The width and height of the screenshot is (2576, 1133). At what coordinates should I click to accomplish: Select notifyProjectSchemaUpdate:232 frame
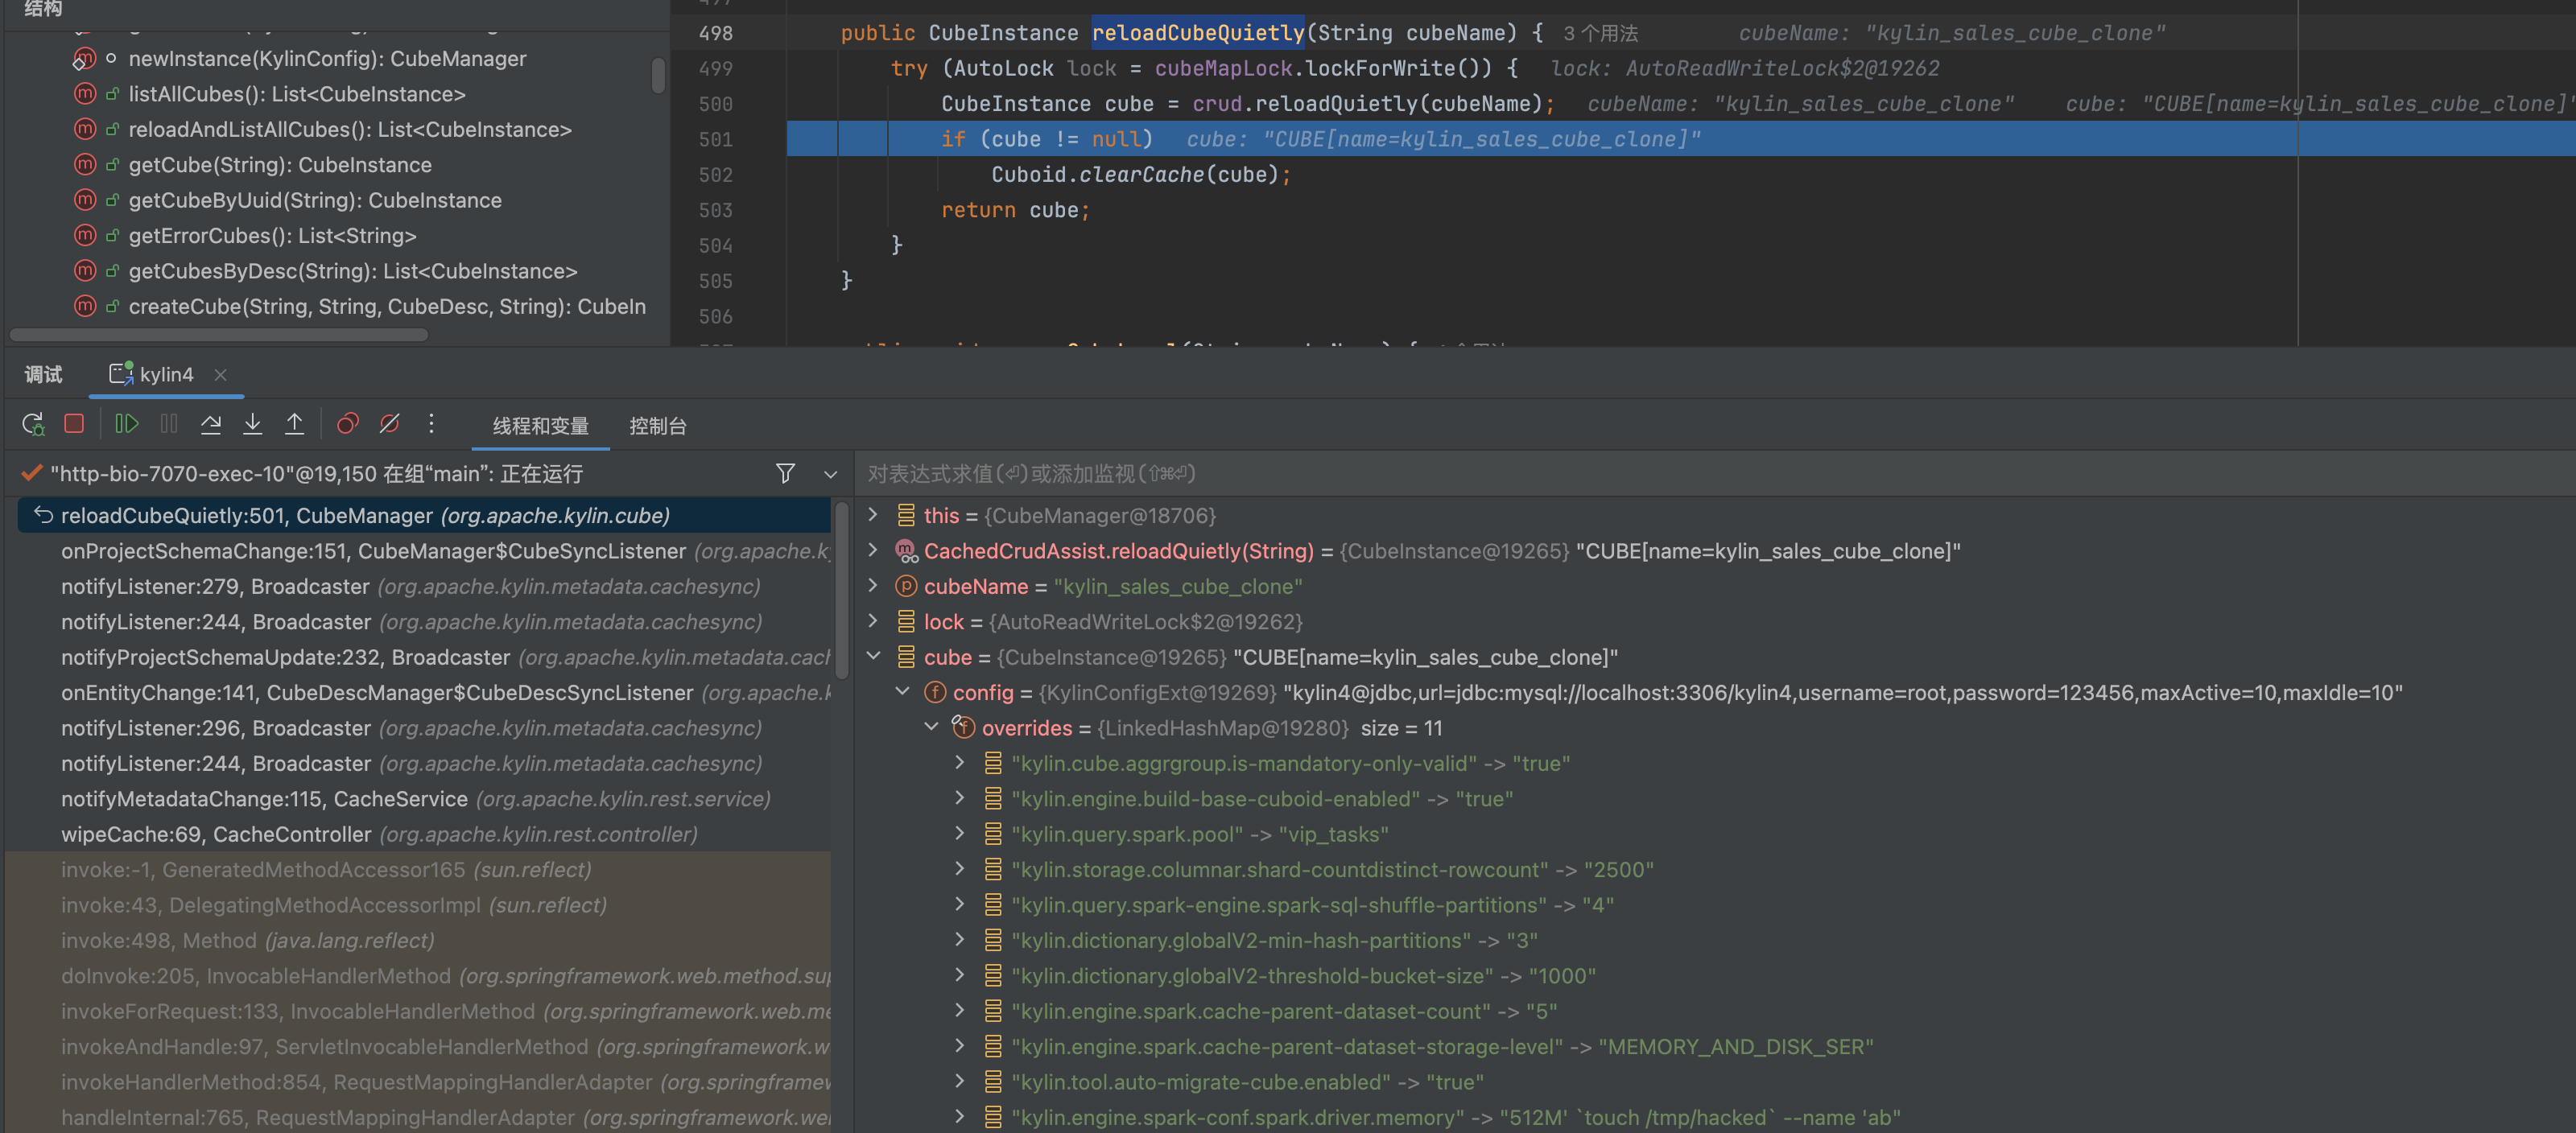(x=424, y=657)
